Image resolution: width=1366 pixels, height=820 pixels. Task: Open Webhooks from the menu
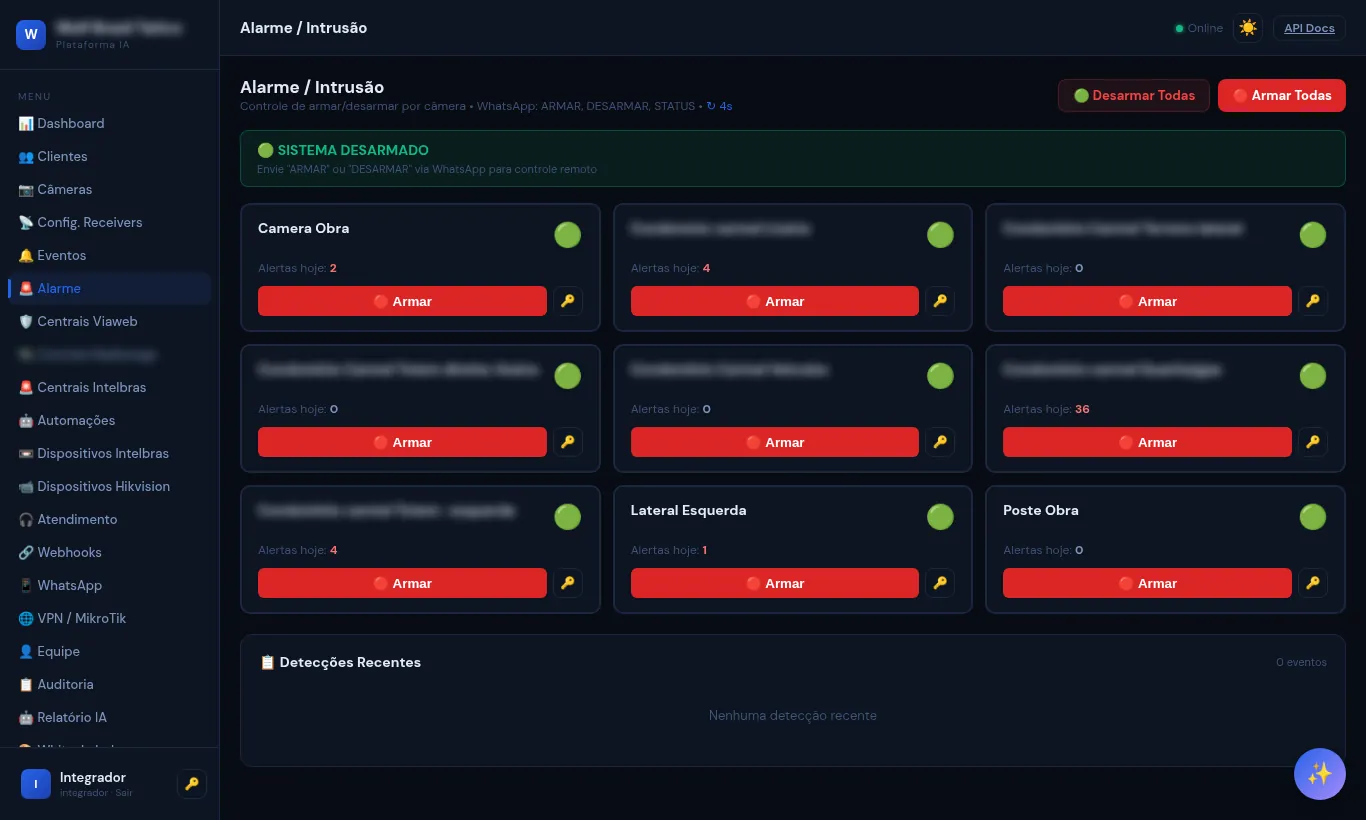(109, 552)
